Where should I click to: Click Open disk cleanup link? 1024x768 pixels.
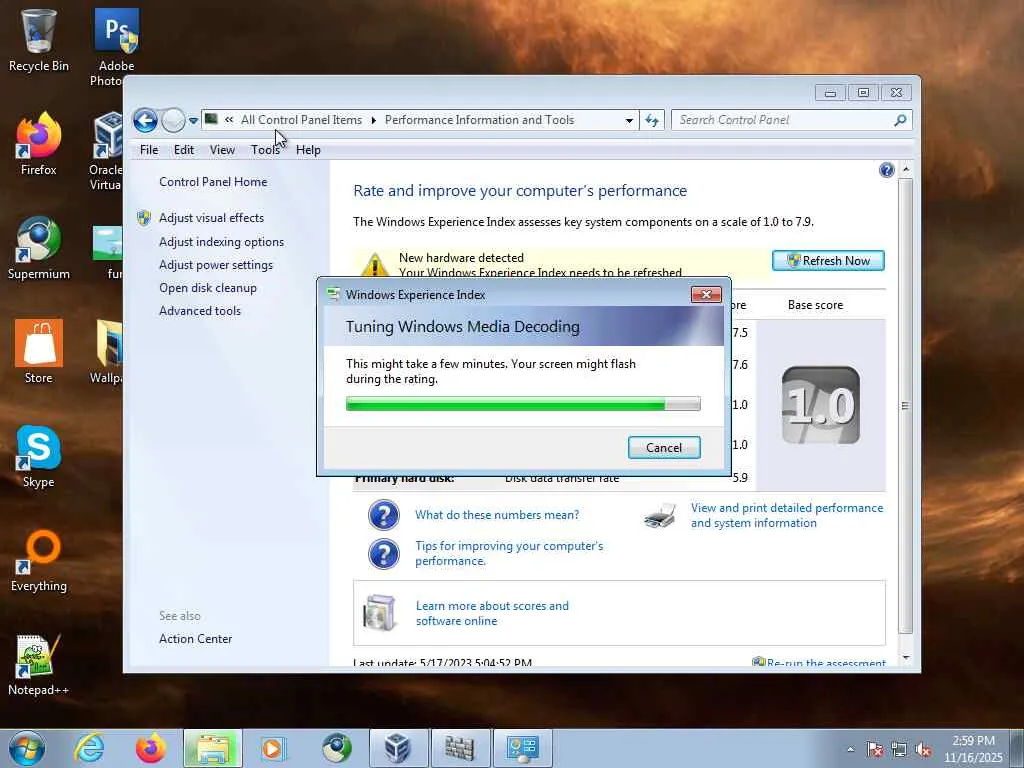click(208, 287)
